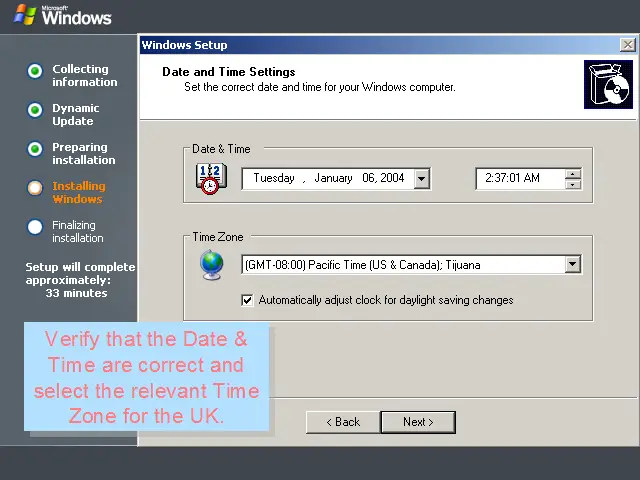Click the Windows flag logo
Image resolution: width=640 pixels, height=480 pixels.
point(25,14)
